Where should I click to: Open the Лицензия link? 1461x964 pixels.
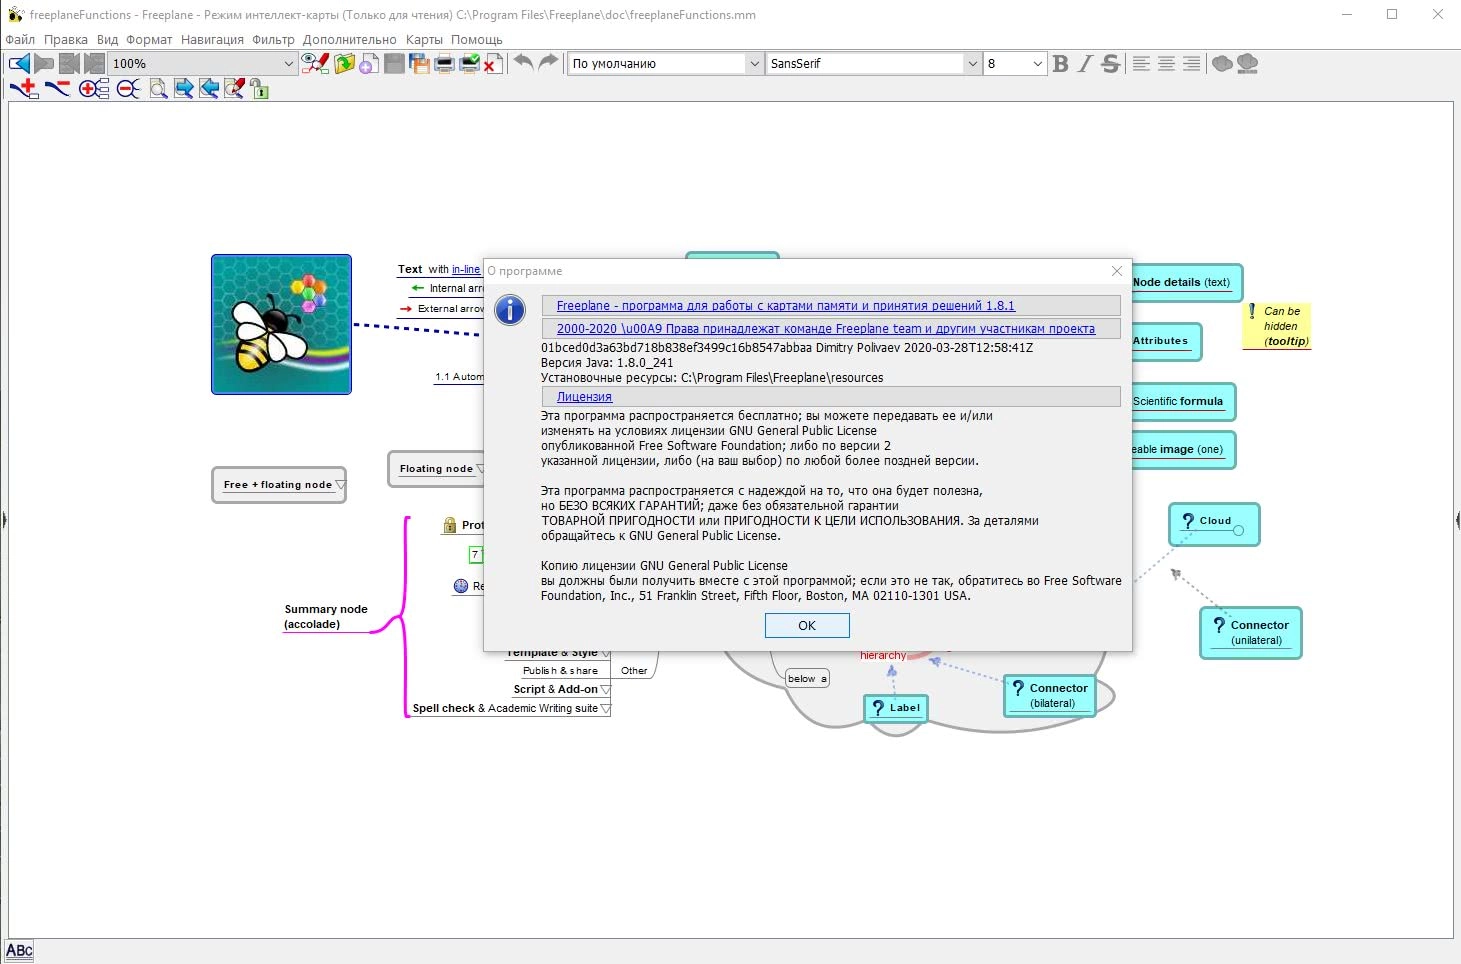click(x=584, y=397)
